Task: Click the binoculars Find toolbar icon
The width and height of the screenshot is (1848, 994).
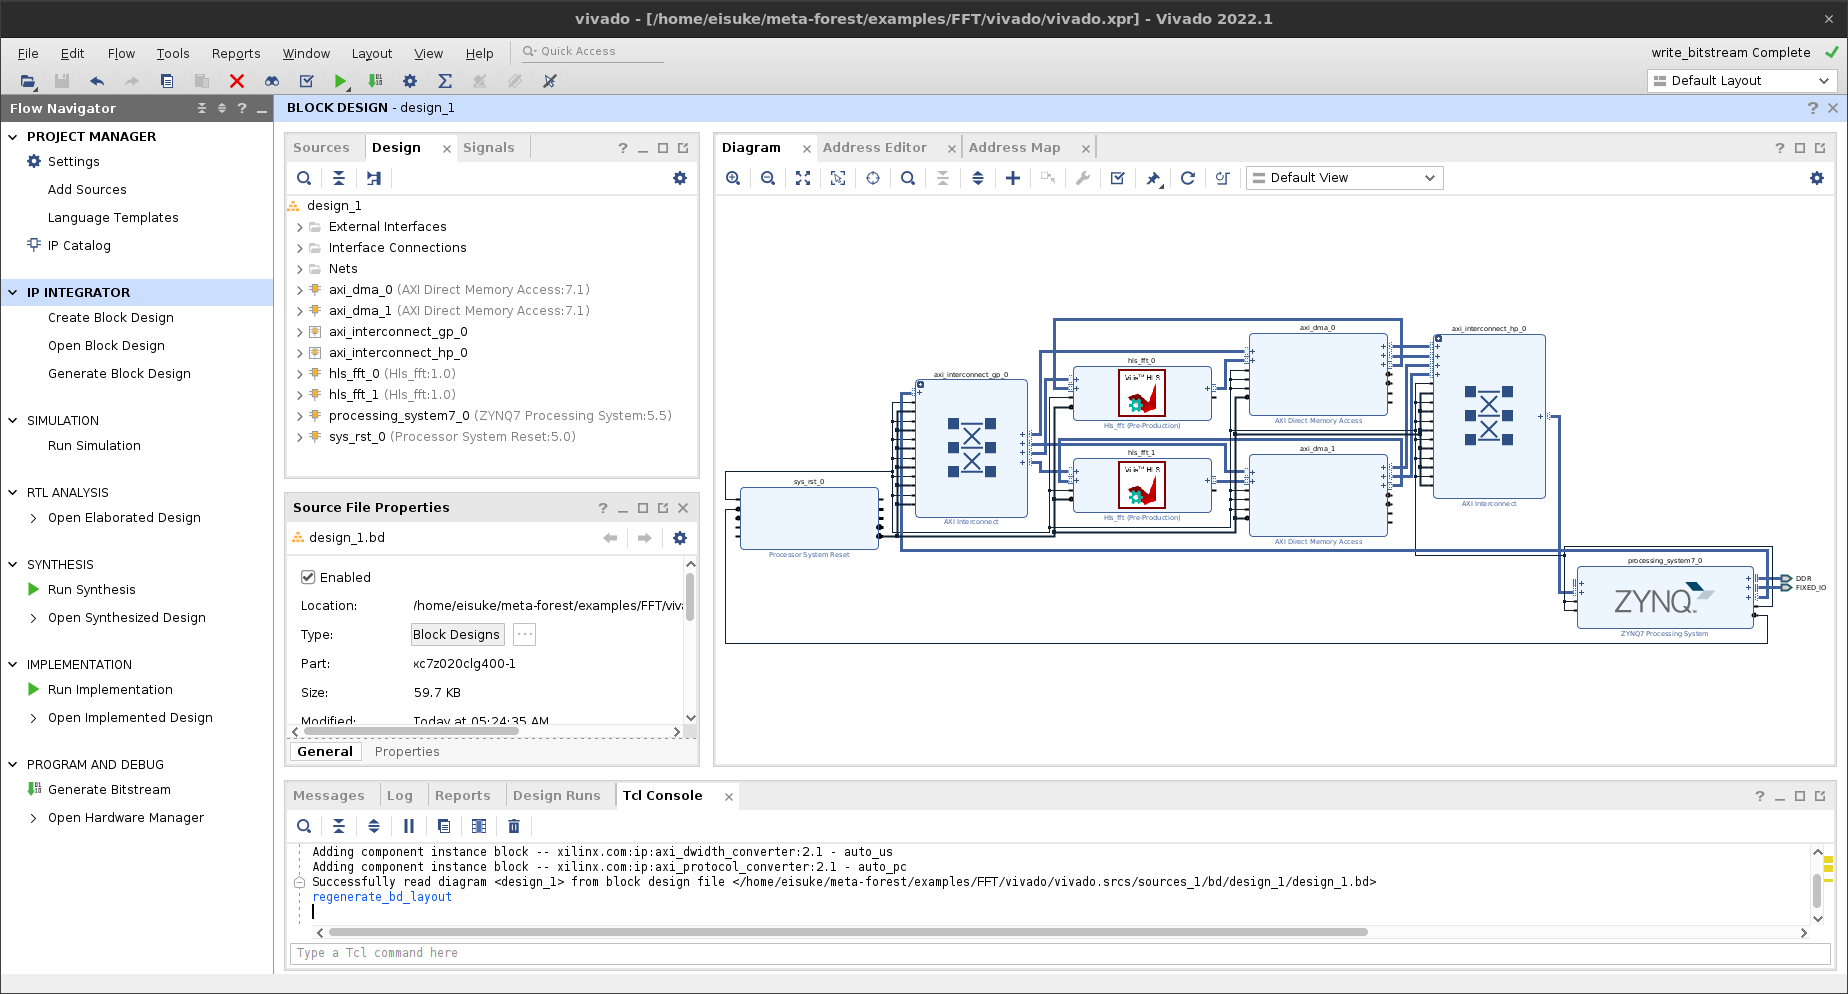Action: (x=272, y=81)
